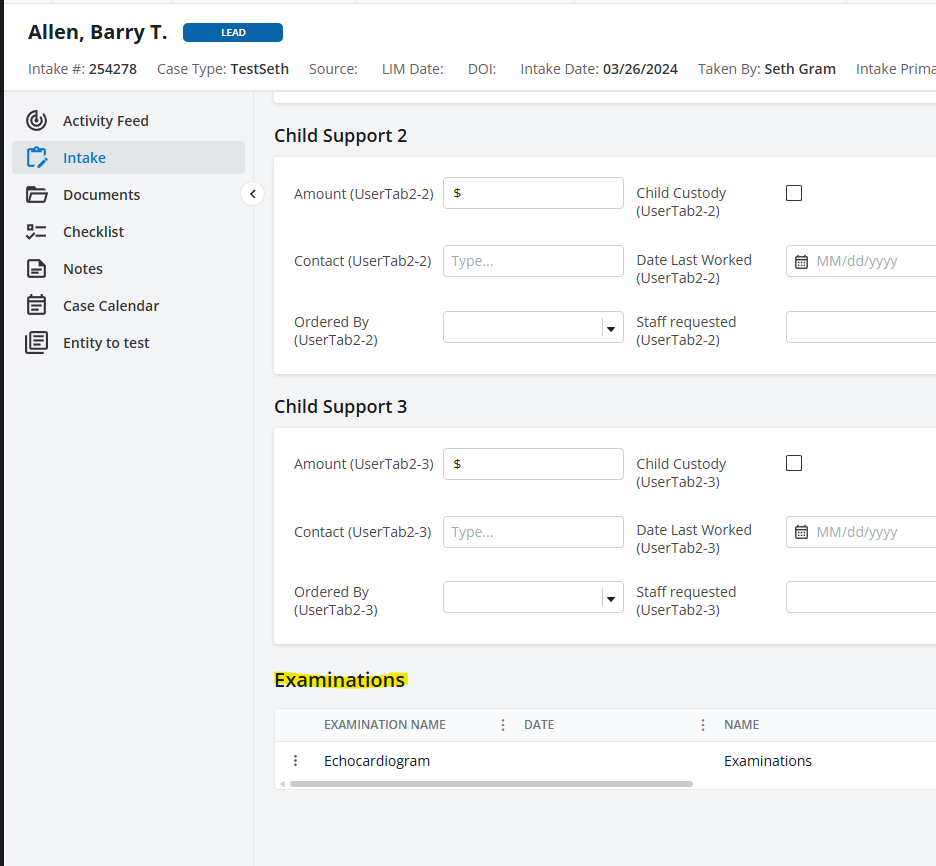Open Case Calendar
Viewport: 936px width, 866px height.
coord(111,306)
